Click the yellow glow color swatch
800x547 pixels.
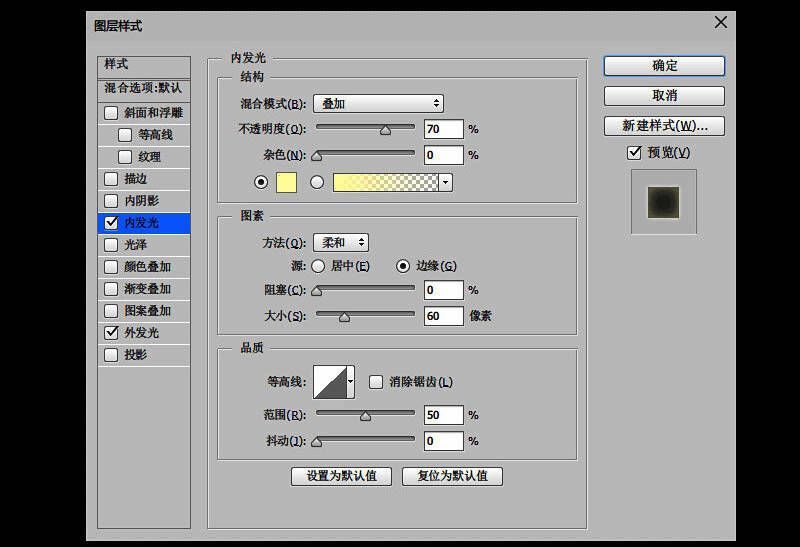click(286, 182)
